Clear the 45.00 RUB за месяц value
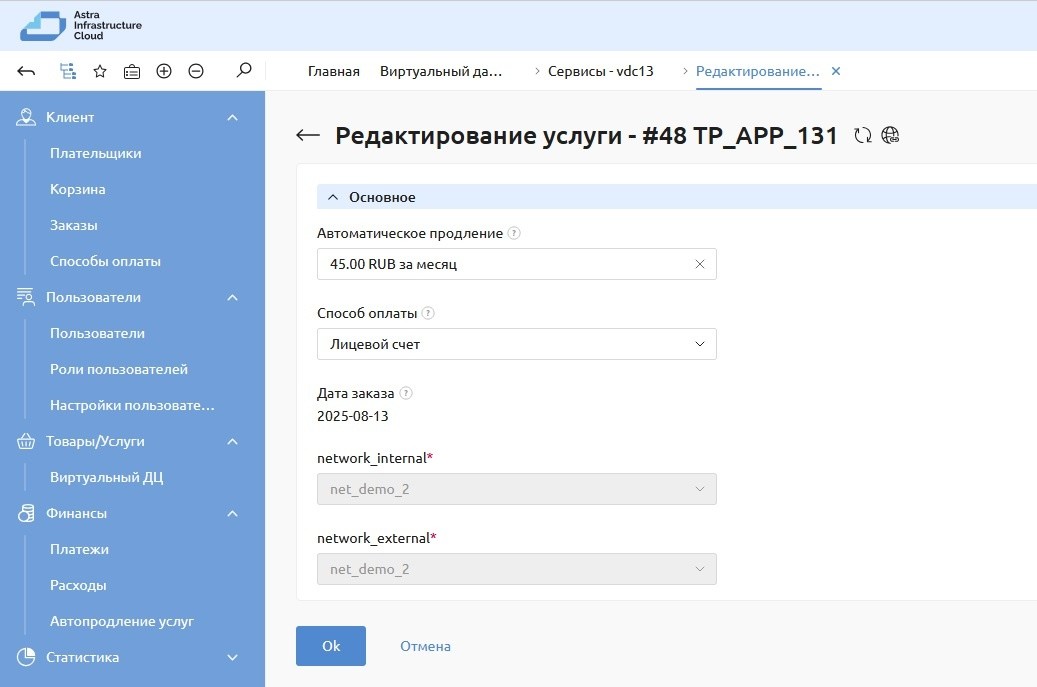The image size is (1037, 687). 700,264
